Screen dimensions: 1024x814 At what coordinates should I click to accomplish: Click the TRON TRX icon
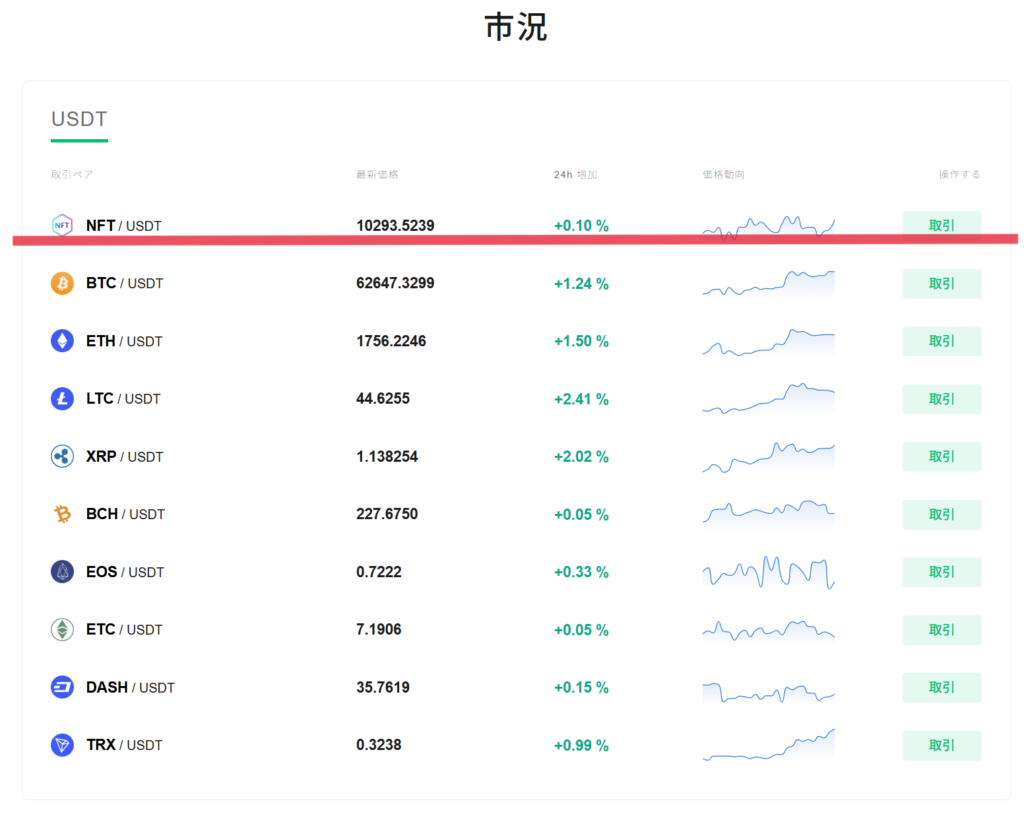62,745
